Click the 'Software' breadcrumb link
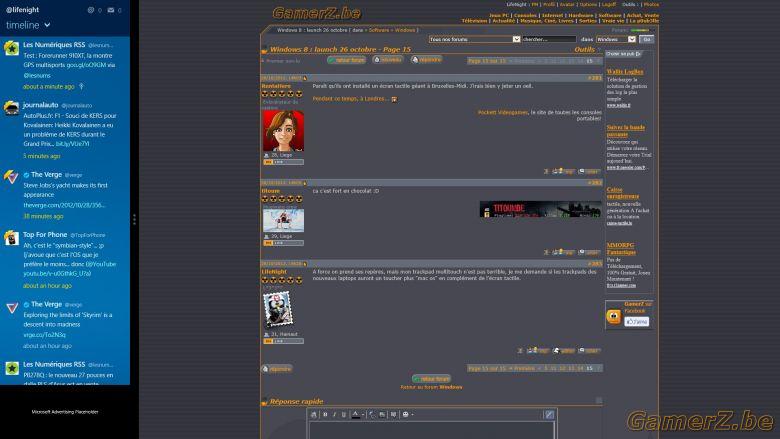The image size is (780, 439). [379, 30]
